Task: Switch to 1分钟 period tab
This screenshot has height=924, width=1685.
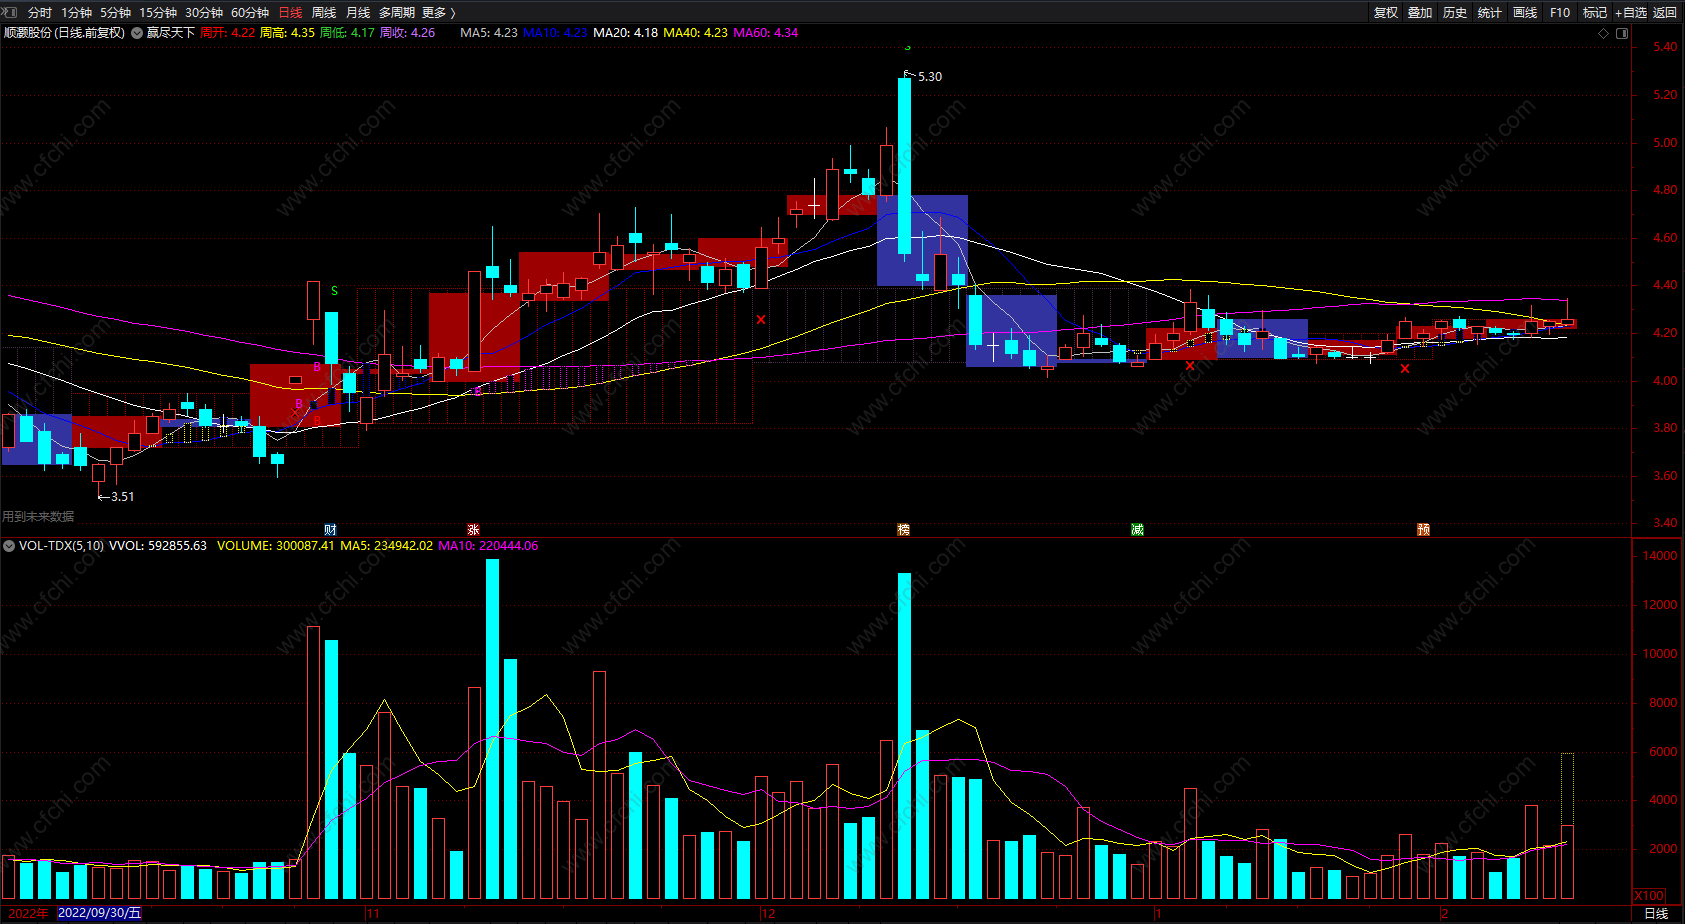Action: [x=76, y=13]
